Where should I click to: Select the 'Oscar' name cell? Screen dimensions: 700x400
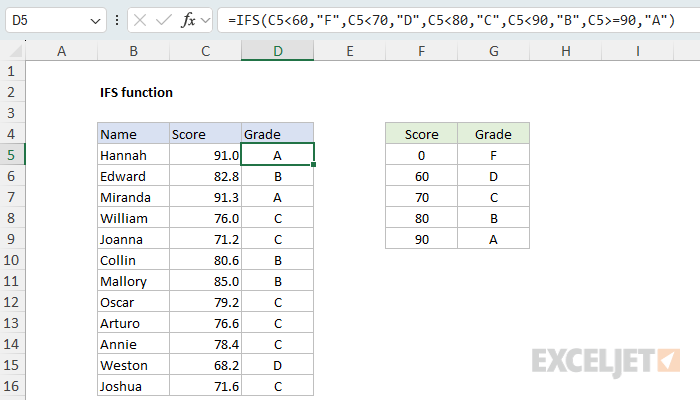(133, 302)
